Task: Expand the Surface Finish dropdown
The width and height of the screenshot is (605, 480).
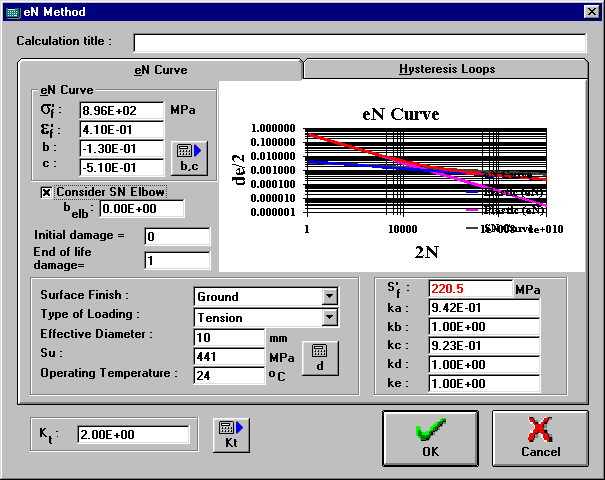Action: coord(330,297)
